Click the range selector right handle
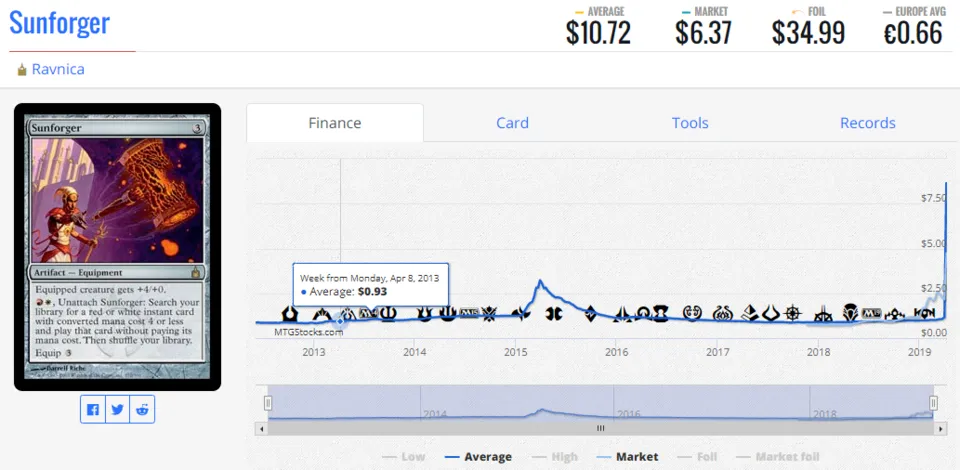 pyautogui.click(x=933, y=403)
